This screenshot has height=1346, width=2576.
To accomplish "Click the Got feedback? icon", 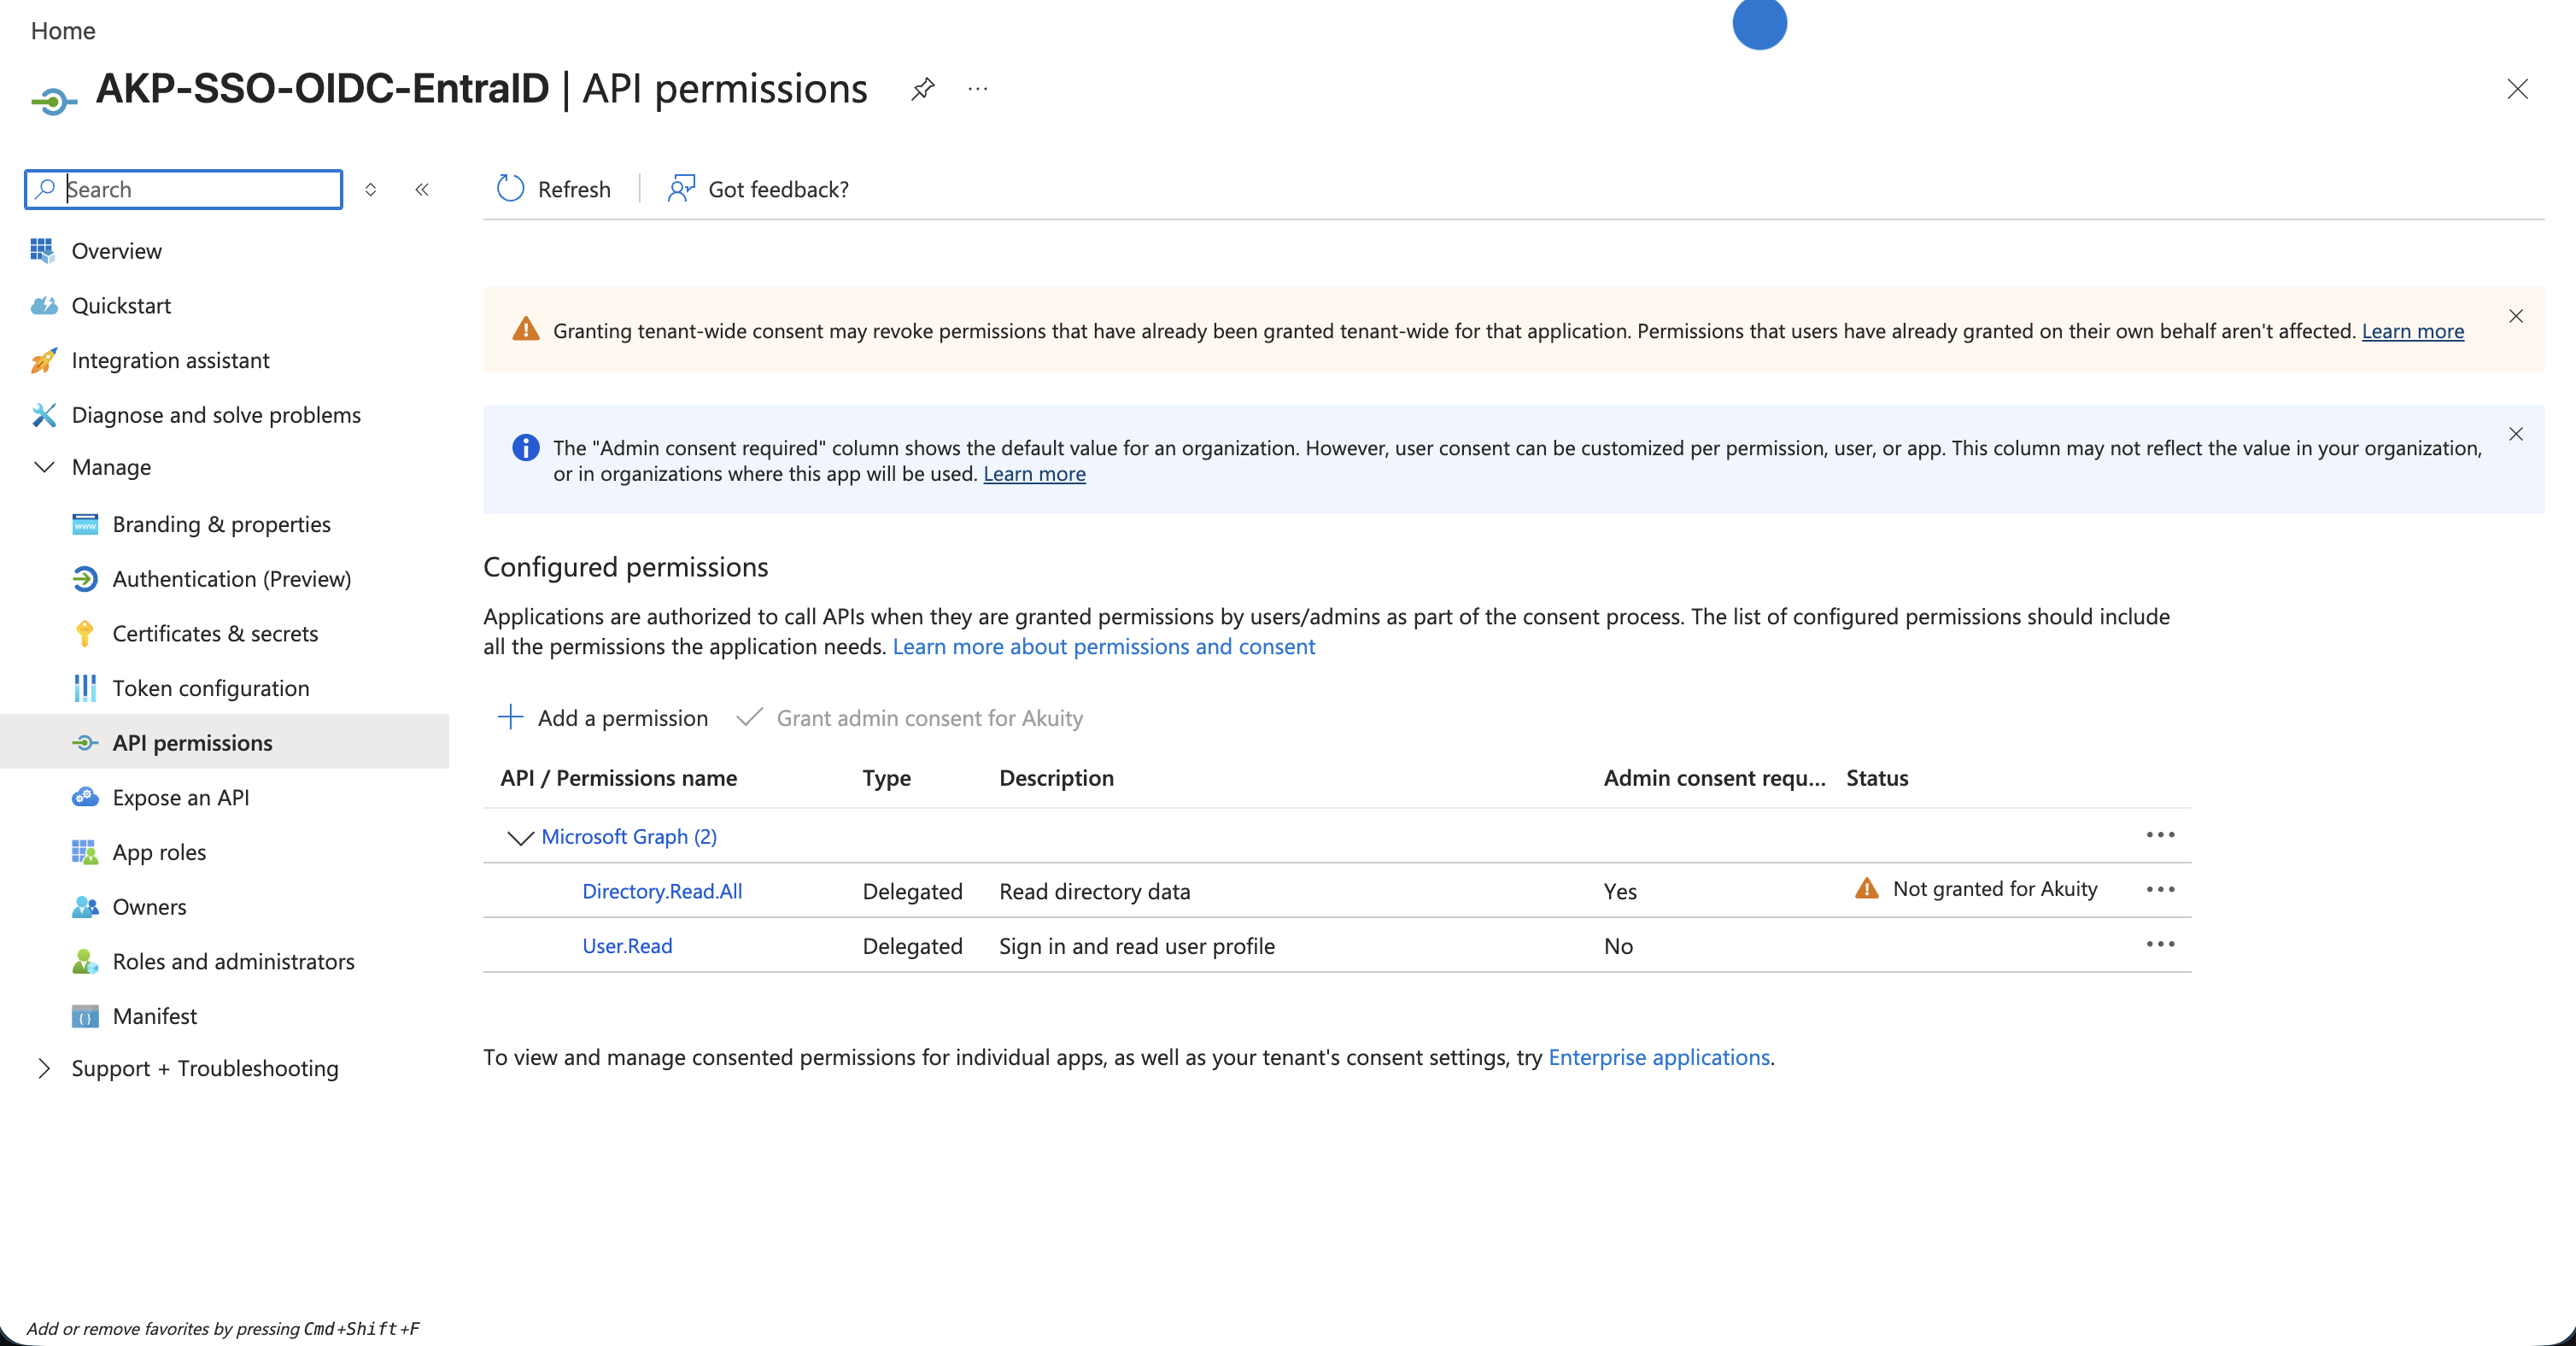I will click(x=681, y=189).
